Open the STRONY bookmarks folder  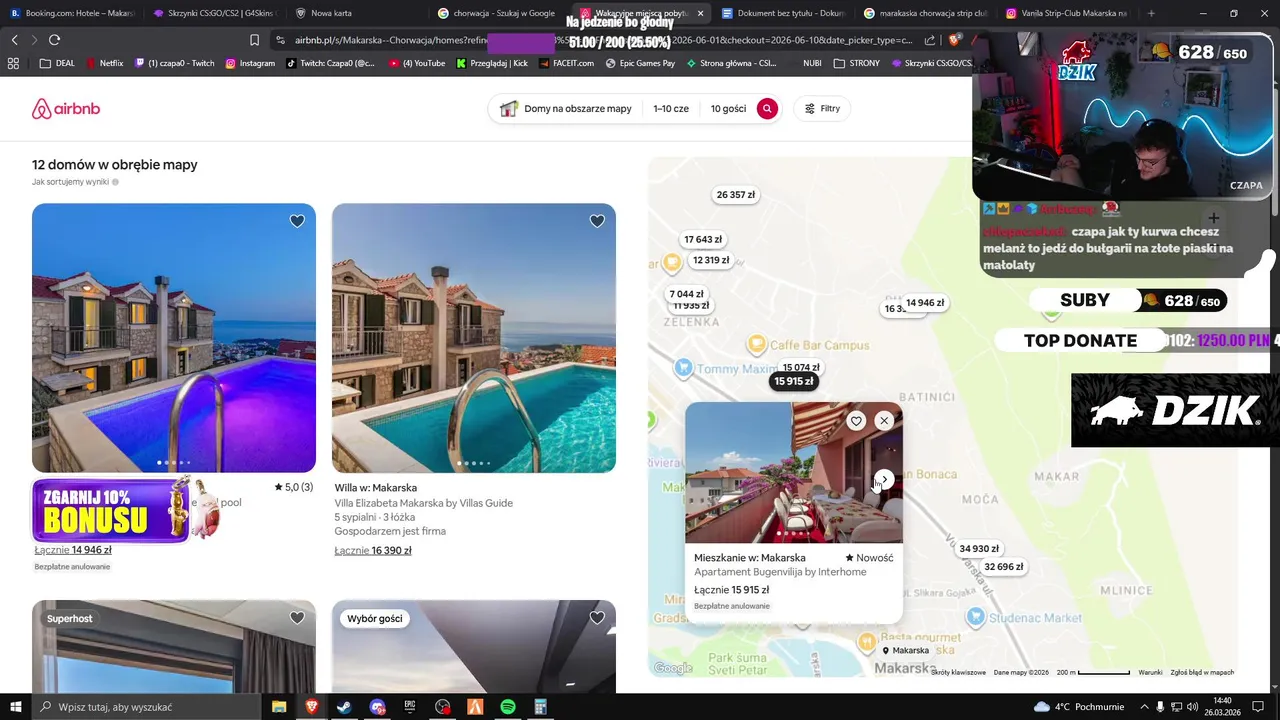[x=857, y=63]
